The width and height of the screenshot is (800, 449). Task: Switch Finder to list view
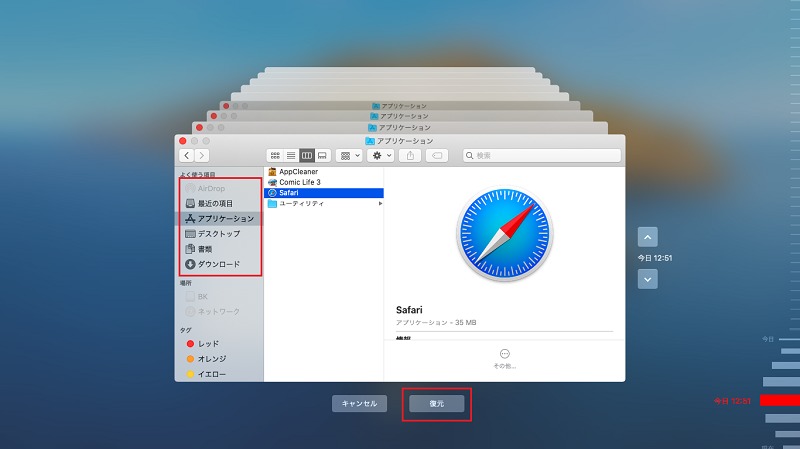(x=291, y=156)
